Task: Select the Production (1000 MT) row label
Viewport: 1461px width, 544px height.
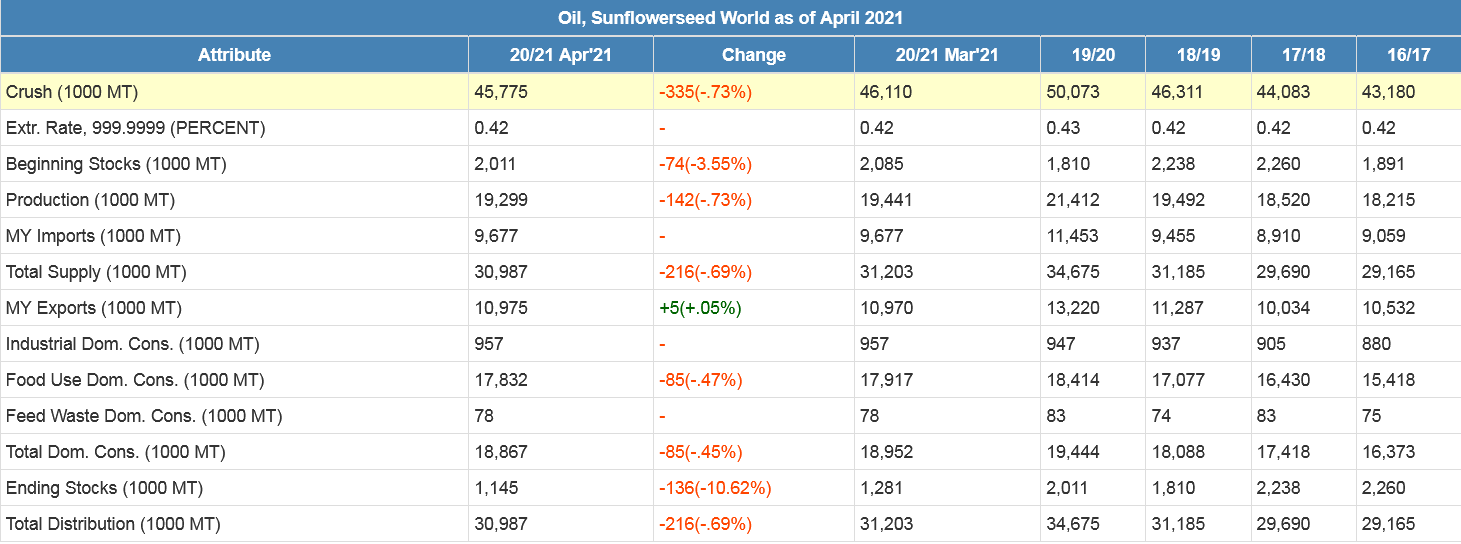Action: (x=90, y=200)
